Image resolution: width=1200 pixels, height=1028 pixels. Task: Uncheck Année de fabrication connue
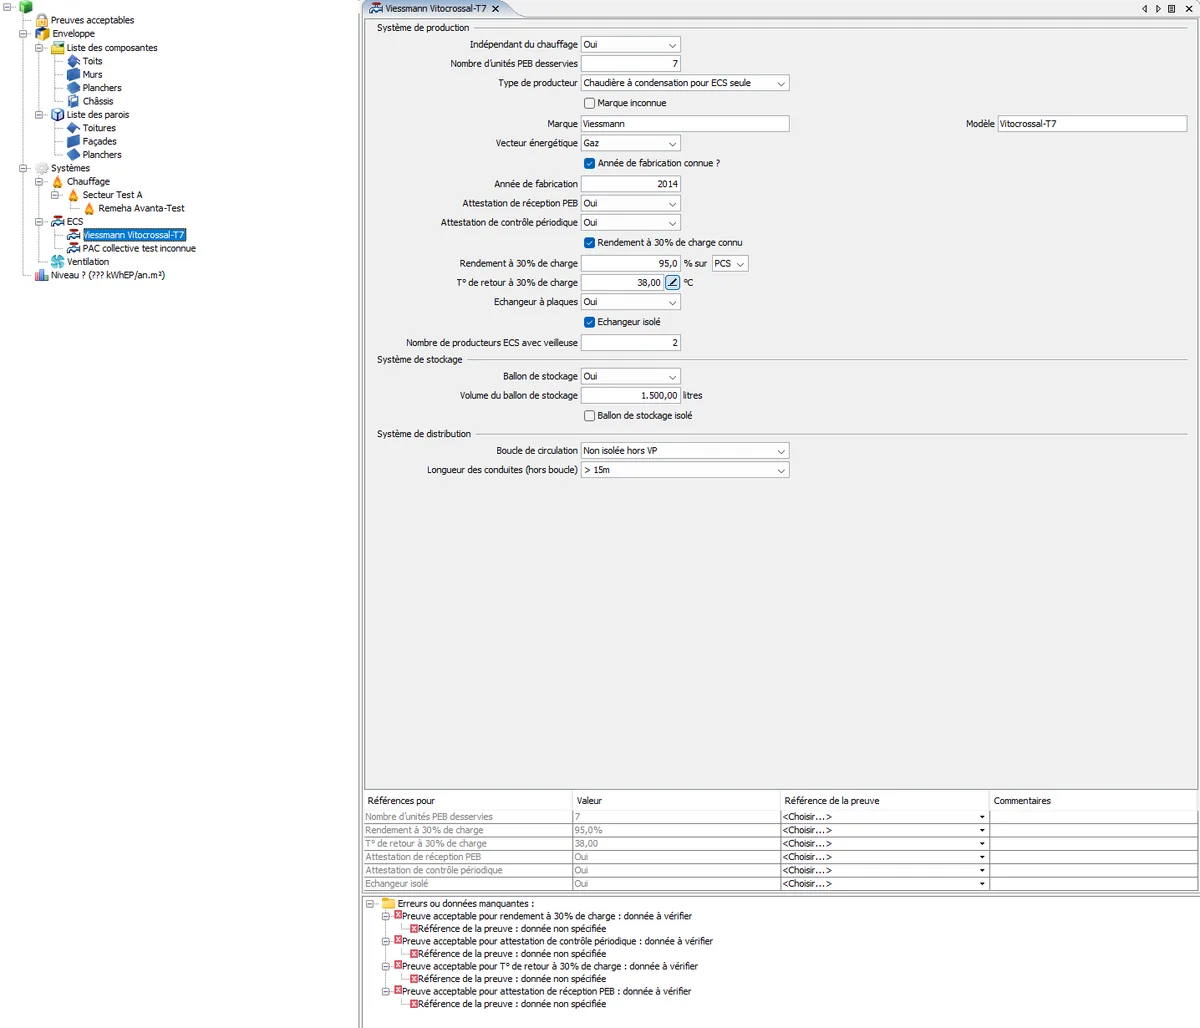[589, 163]
